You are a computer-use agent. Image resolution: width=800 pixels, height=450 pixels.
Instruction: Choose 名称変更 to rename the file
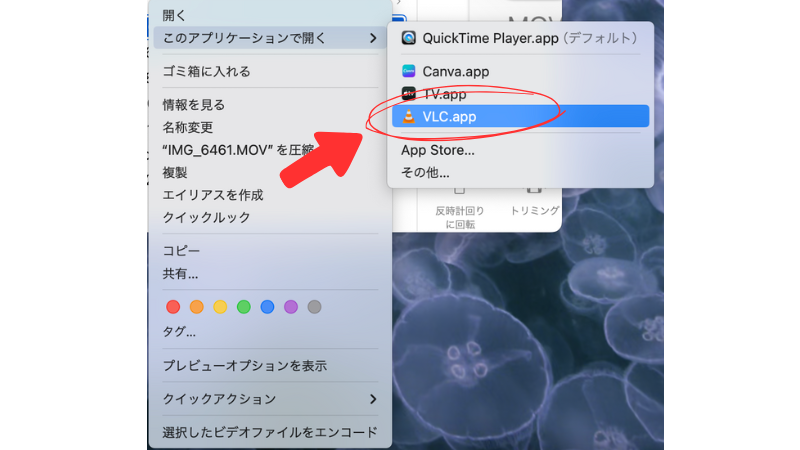click(x=270, y=127)
